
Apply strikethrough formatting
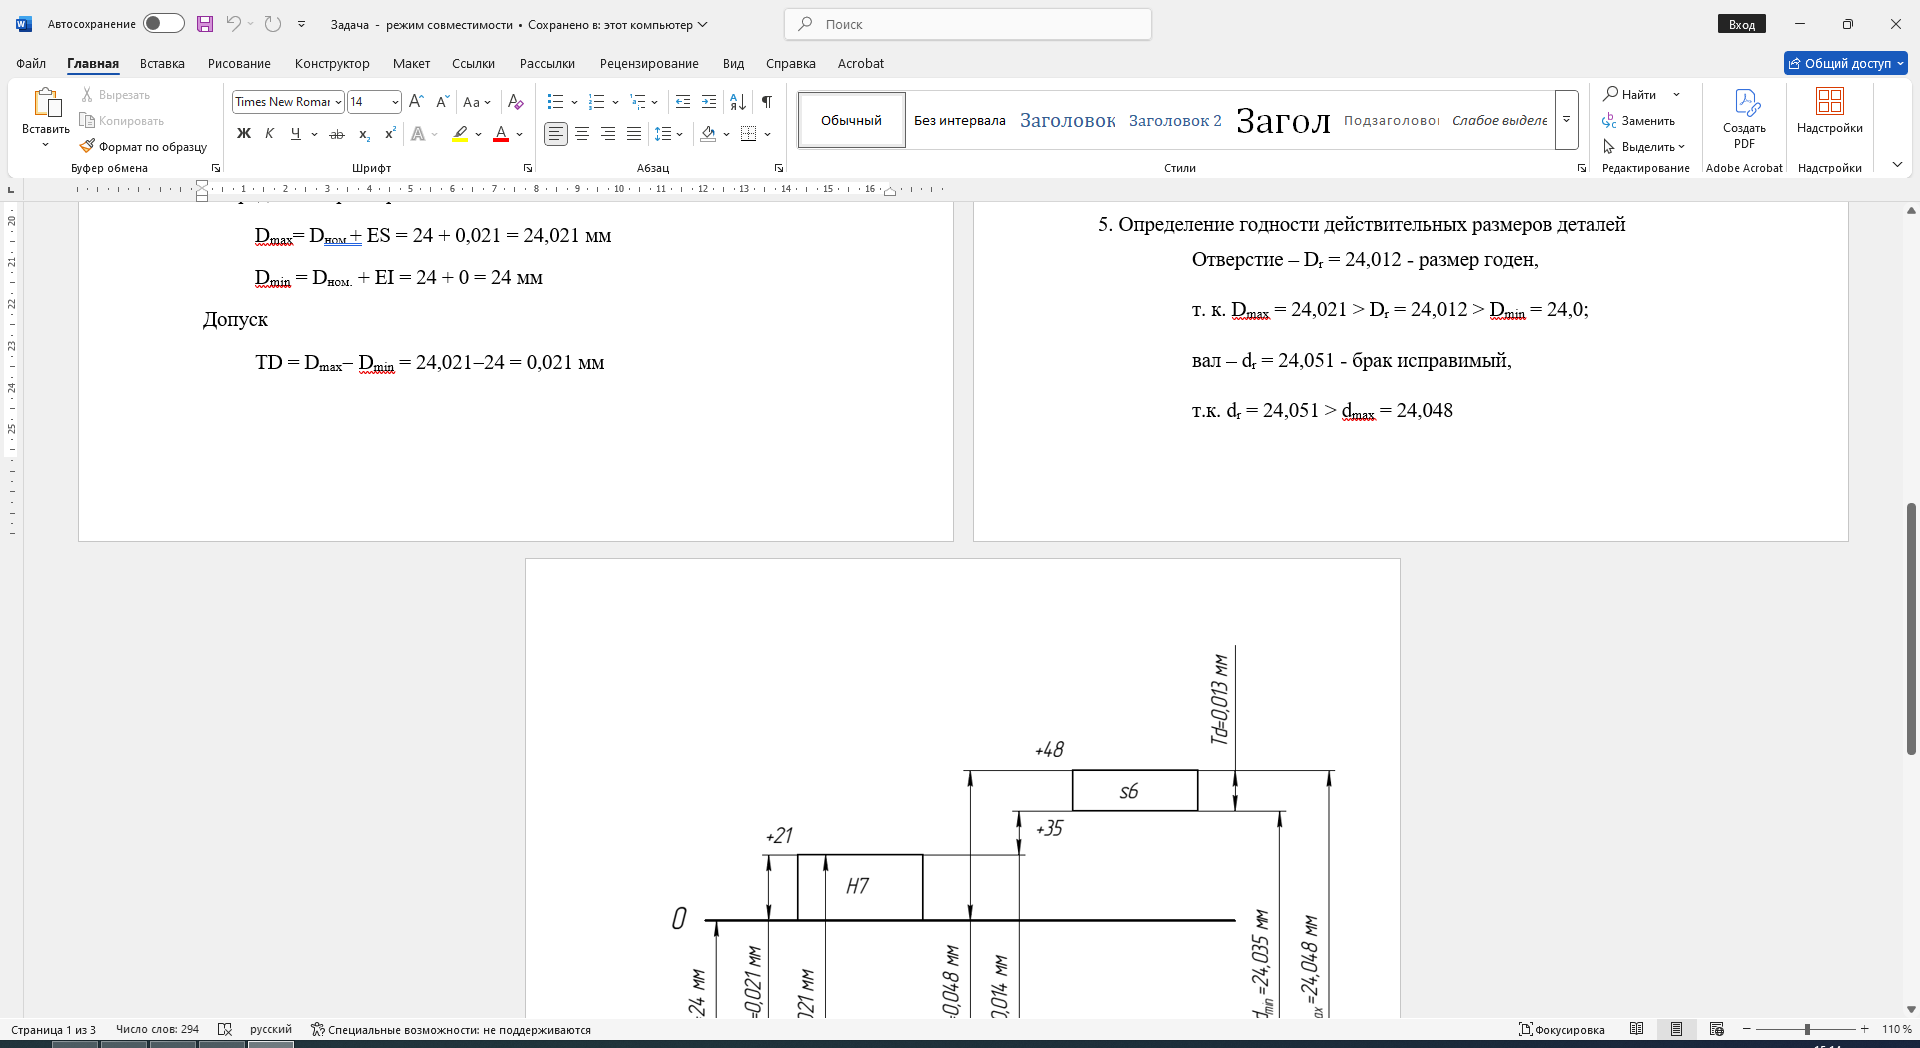337,134
